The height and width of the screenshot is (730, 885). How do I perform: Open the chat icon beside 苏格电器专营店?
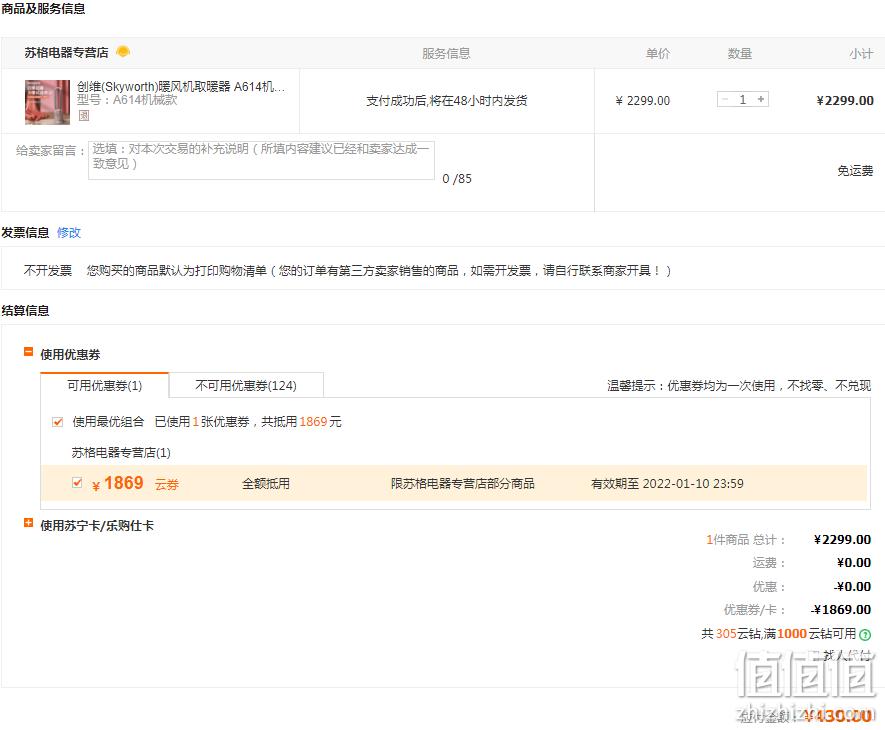pos(122,52)
